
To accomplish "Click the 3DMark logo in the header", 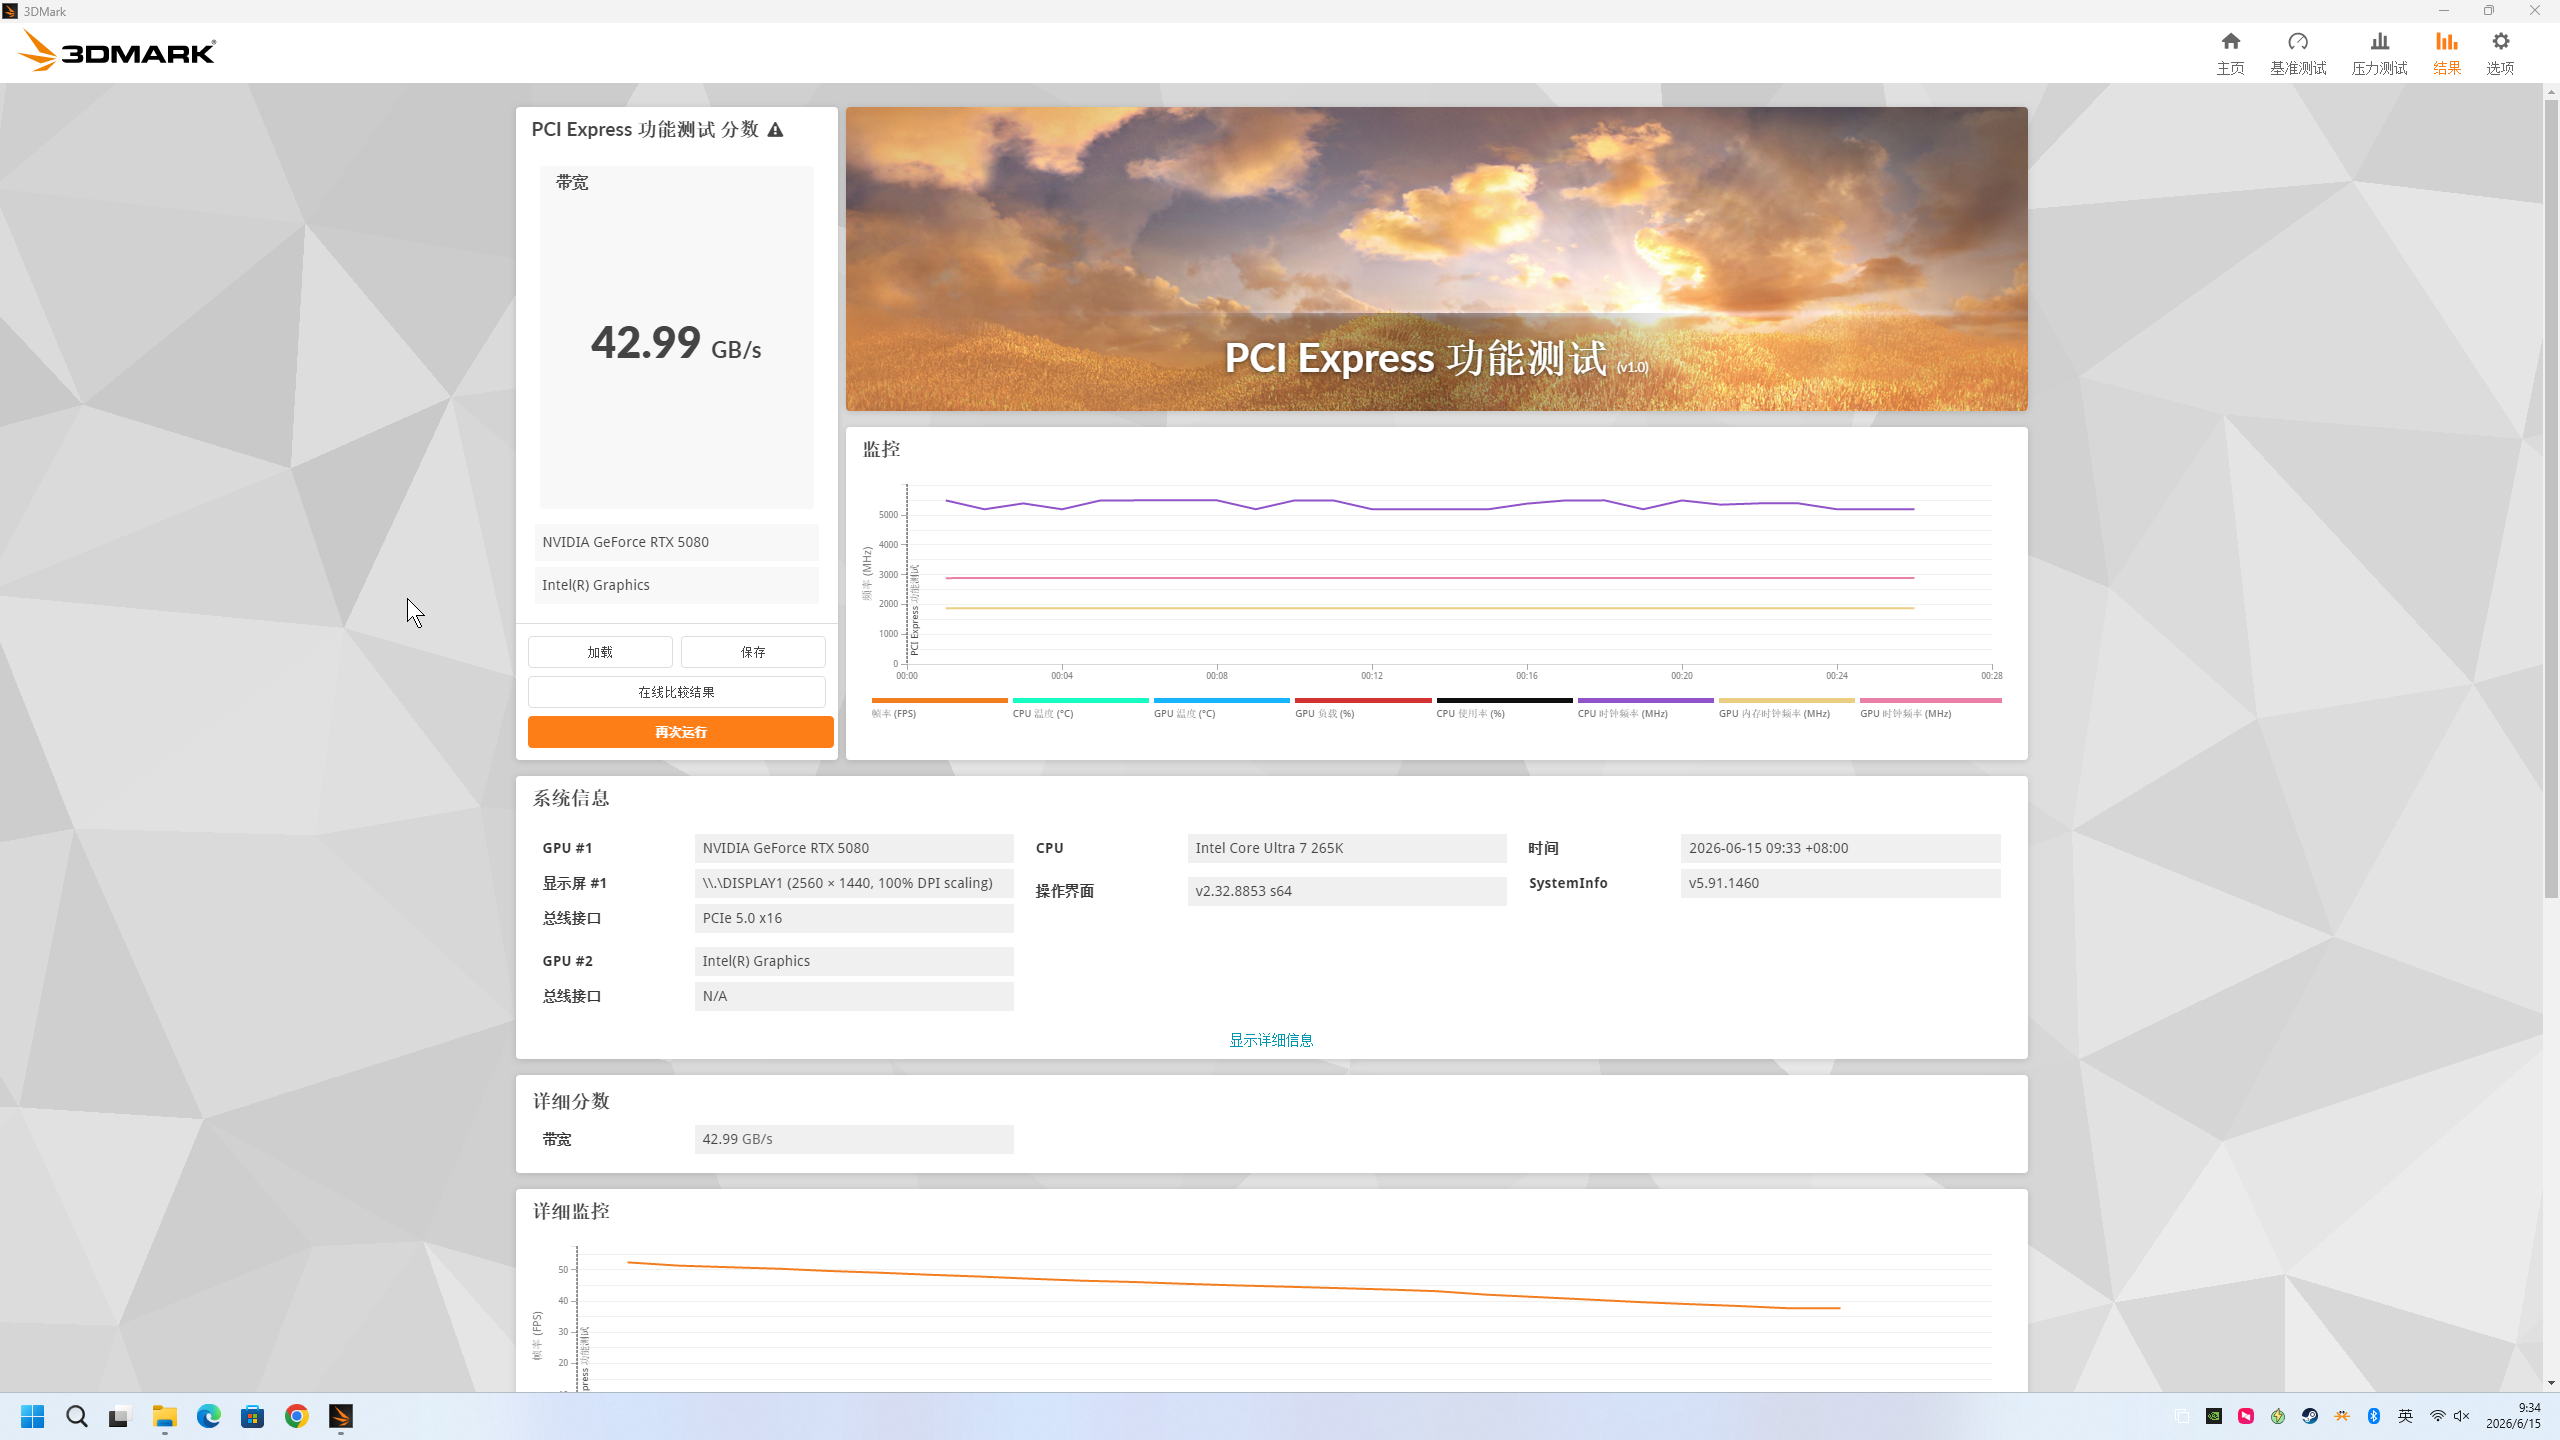I will pos(117,51).
